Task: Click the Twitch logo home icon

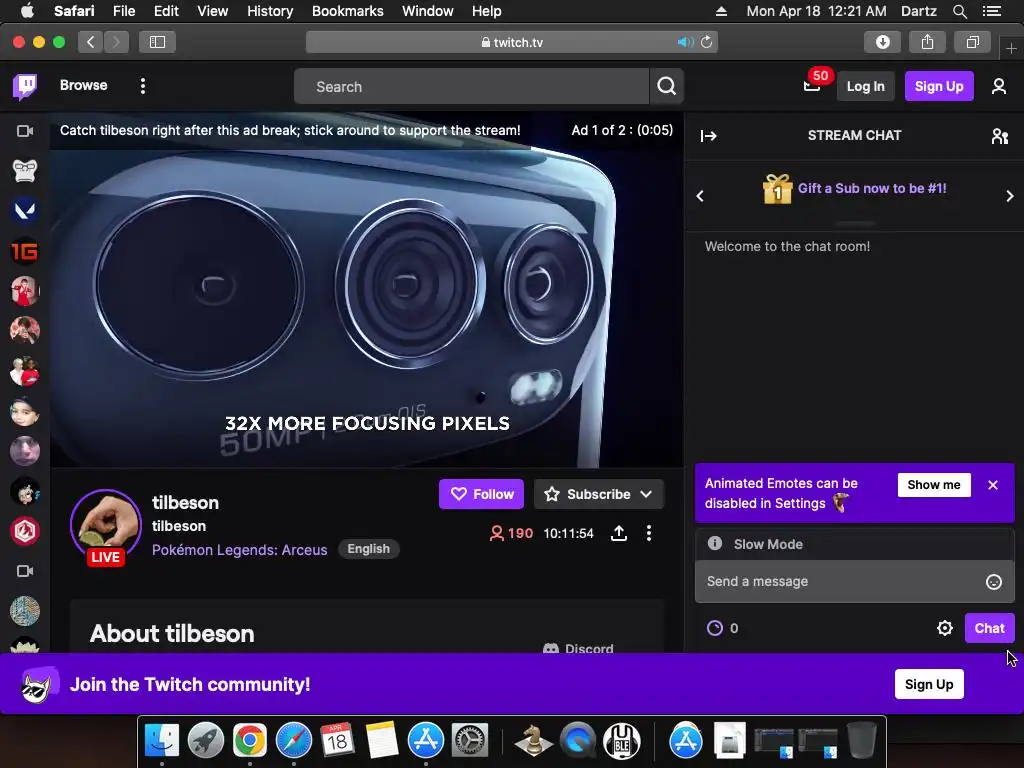Action: point(25,86)
